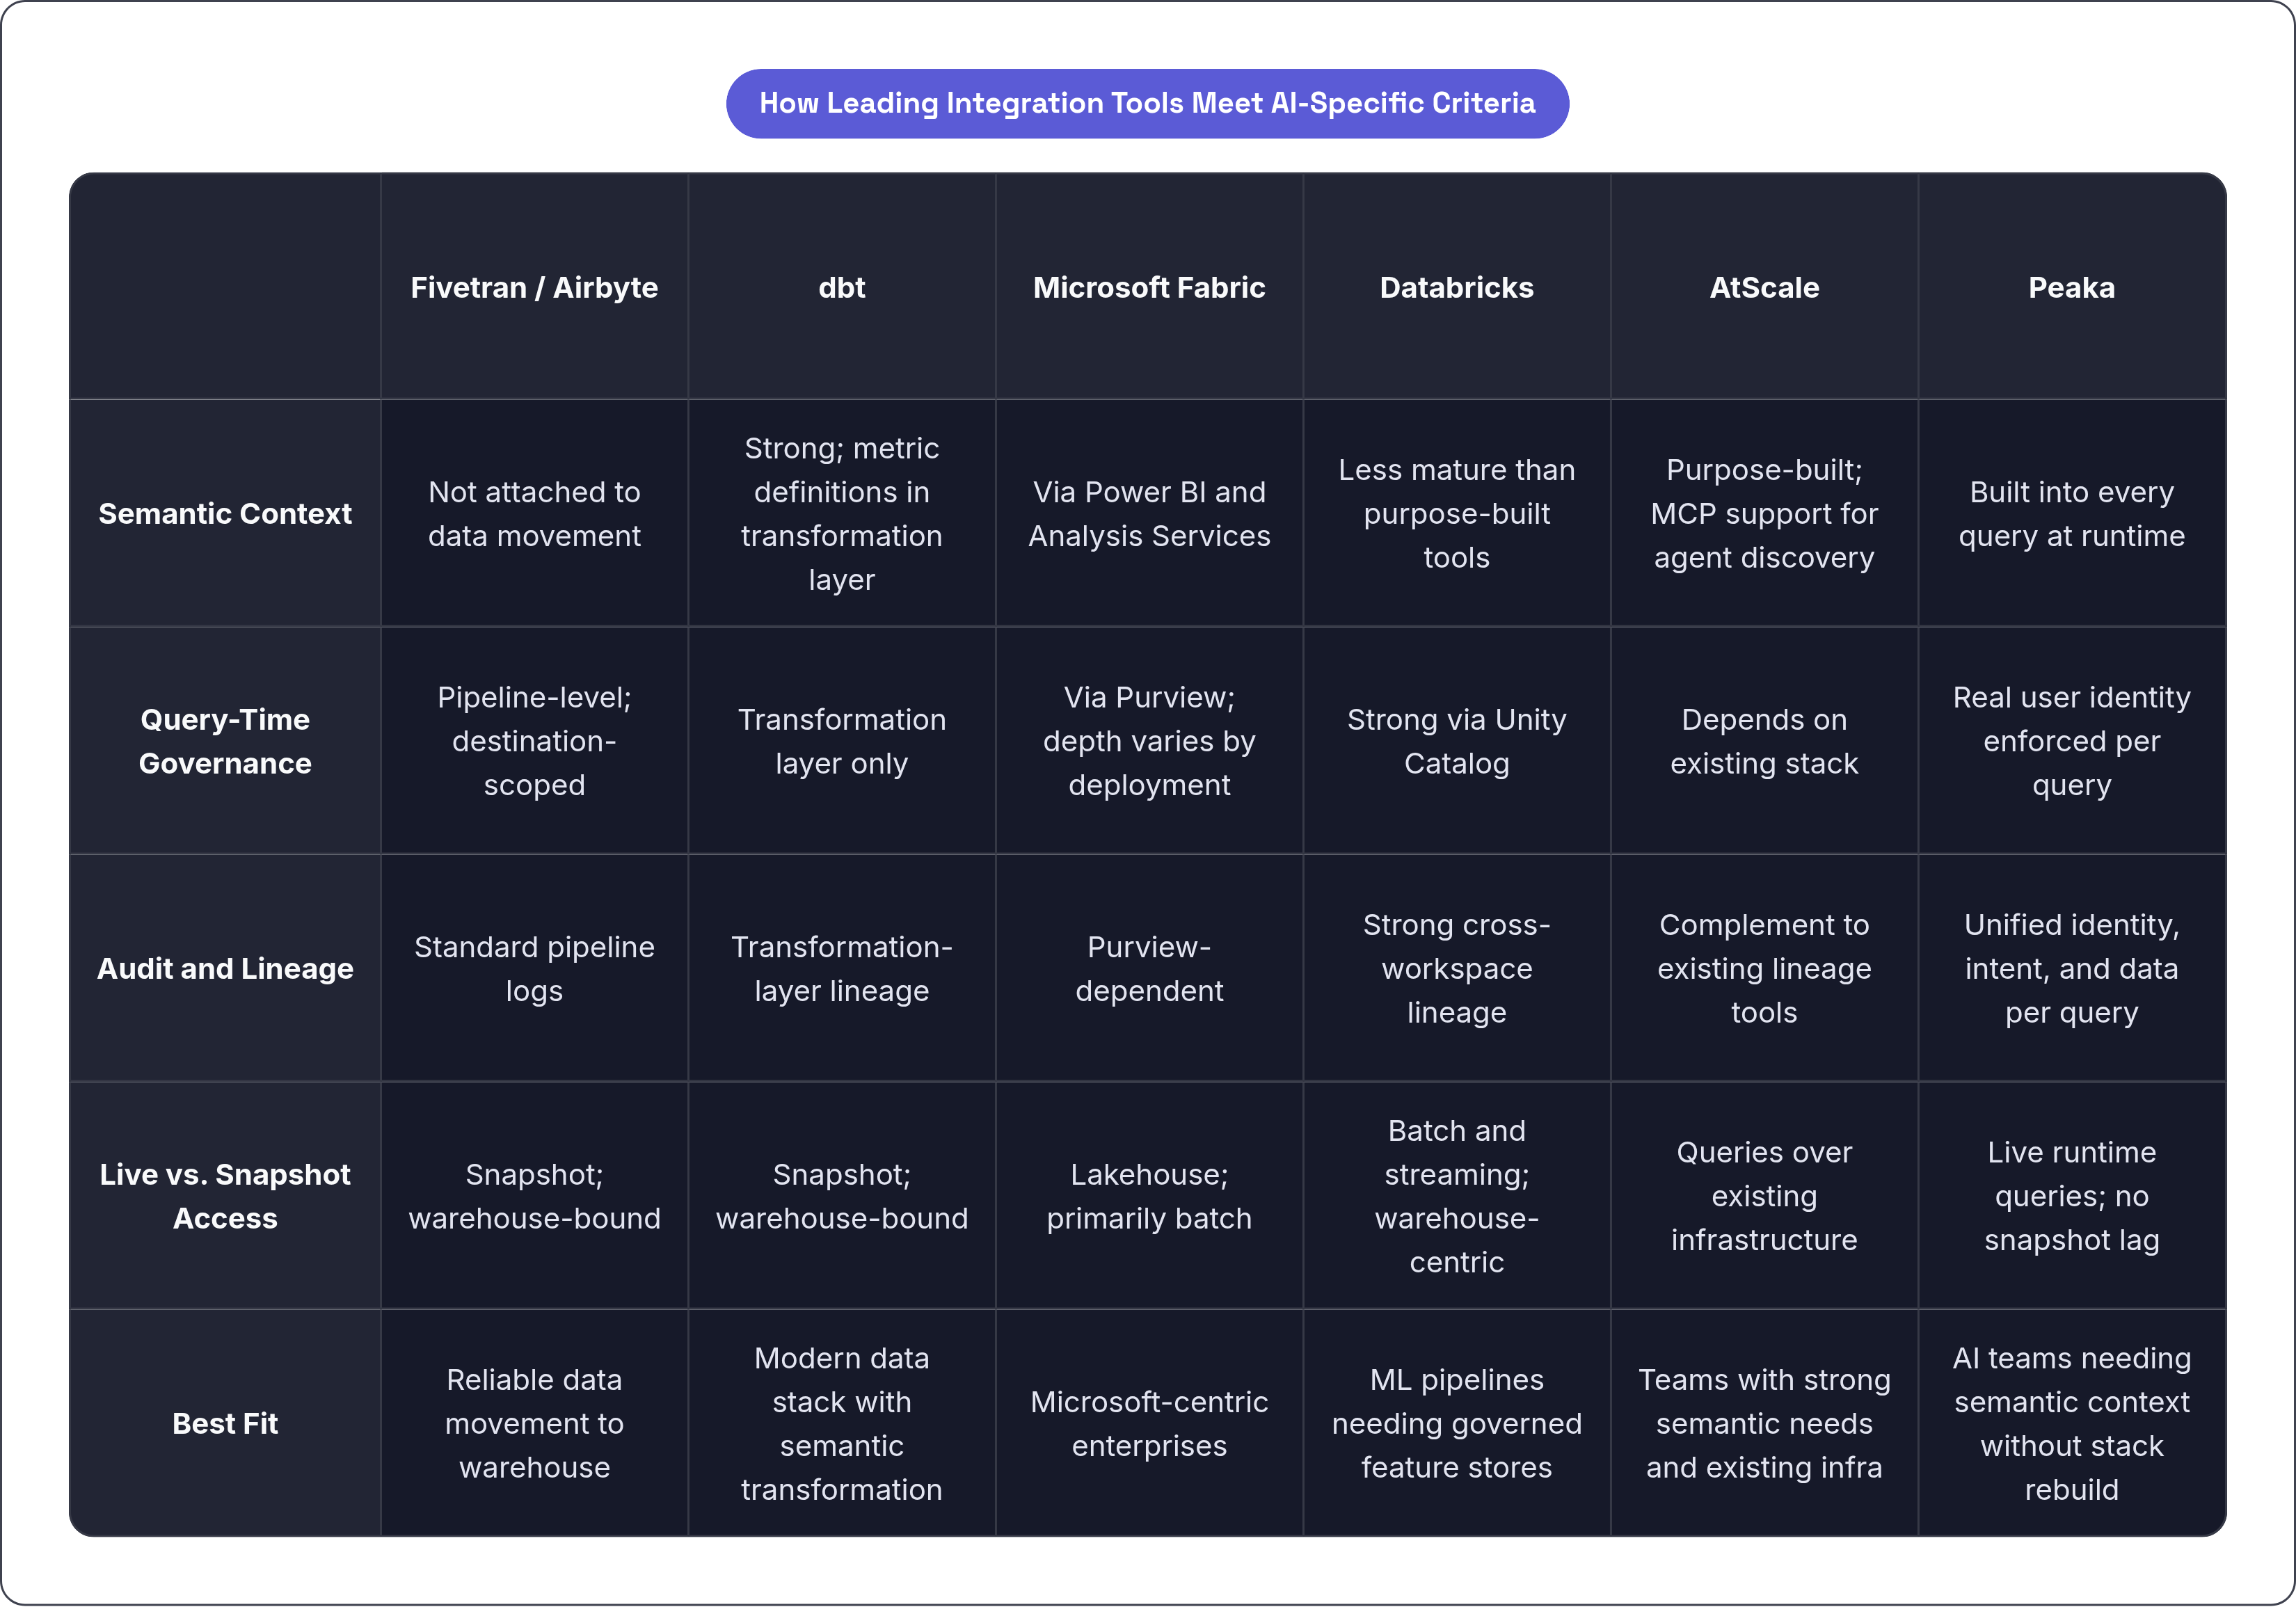Click Fivetran's 'Snapshot; warehouse-bound' cell

(x=534, y=1196)
